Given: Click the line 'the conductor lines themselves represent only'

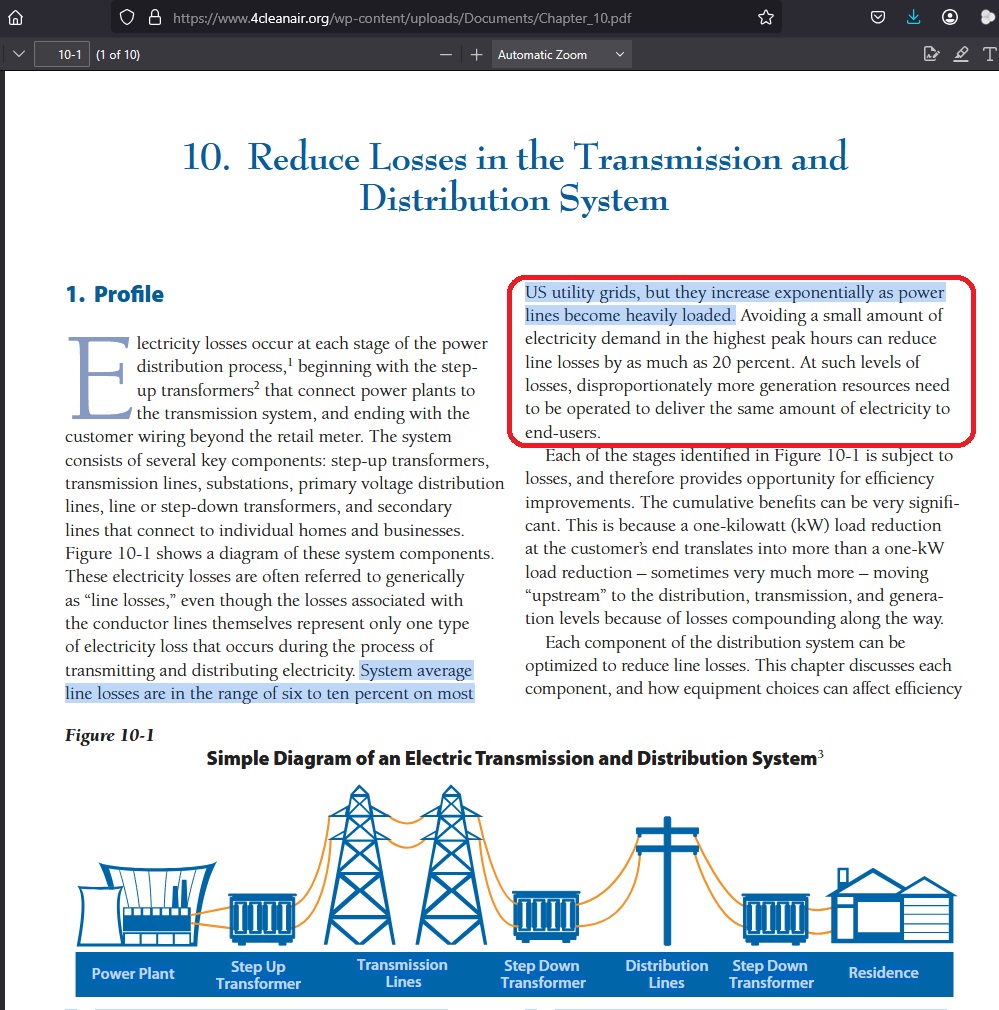Looking at the screenshot, I should click(267, 624).
